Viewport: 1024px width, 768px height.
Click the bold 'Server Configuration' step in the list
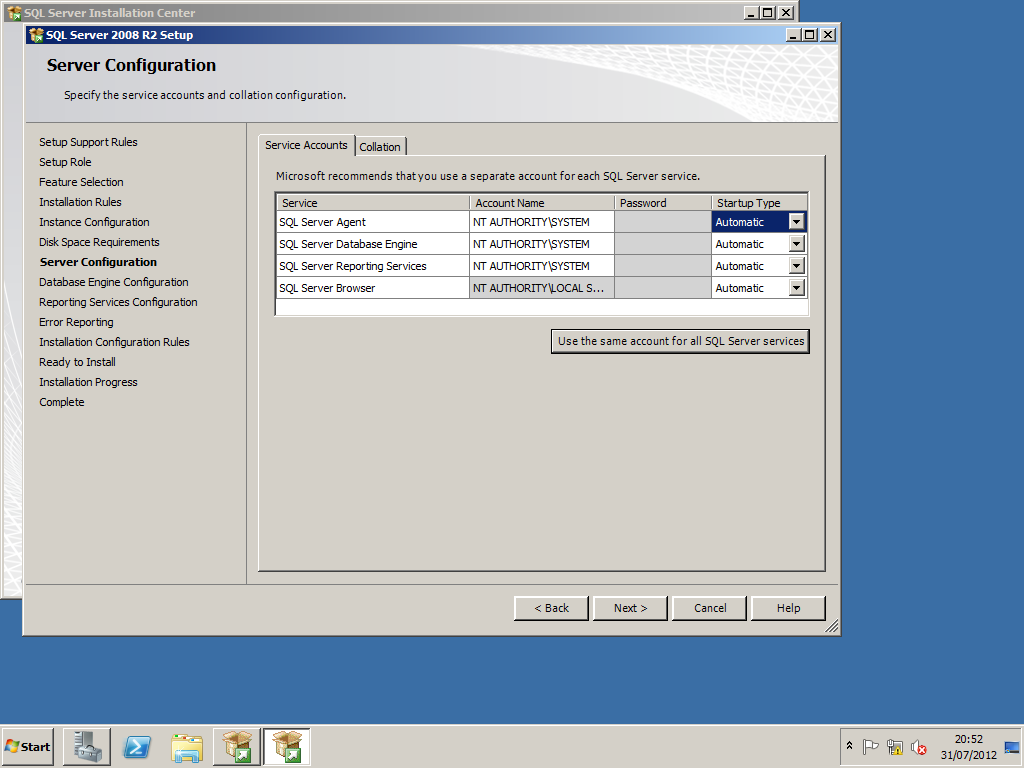(98, 262)
